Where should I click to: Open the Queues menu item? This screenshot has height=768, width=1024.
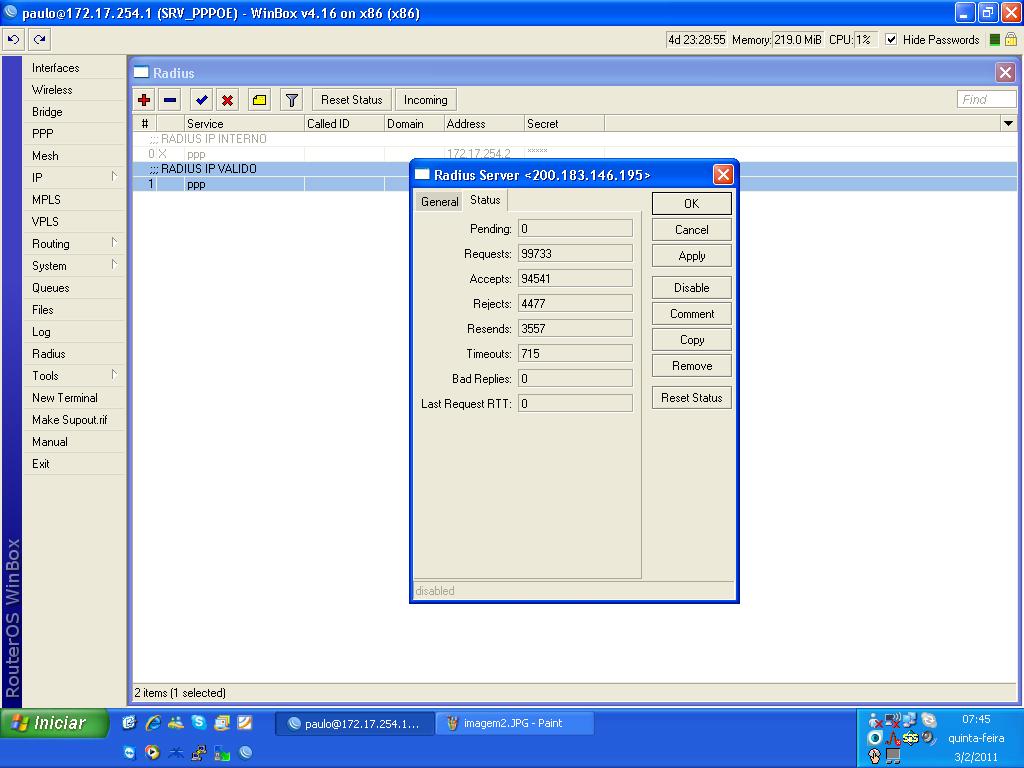tap(74, 288)
